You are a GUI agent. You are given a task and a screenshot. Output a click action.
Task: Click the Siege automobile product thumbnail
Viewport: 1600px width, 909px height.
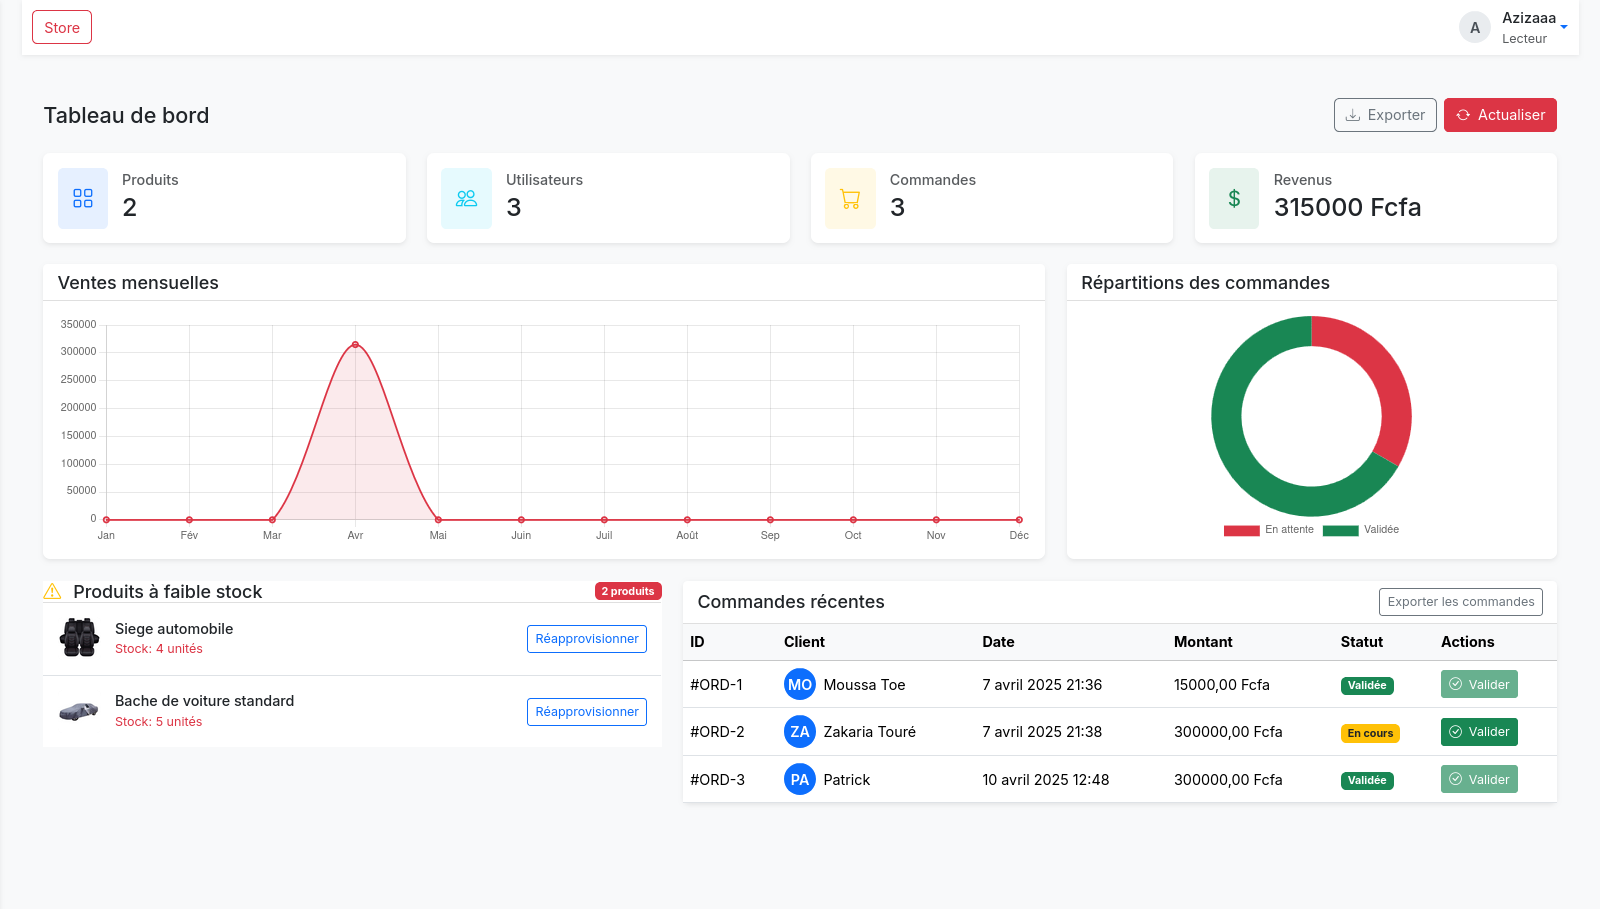coord(79,638)
